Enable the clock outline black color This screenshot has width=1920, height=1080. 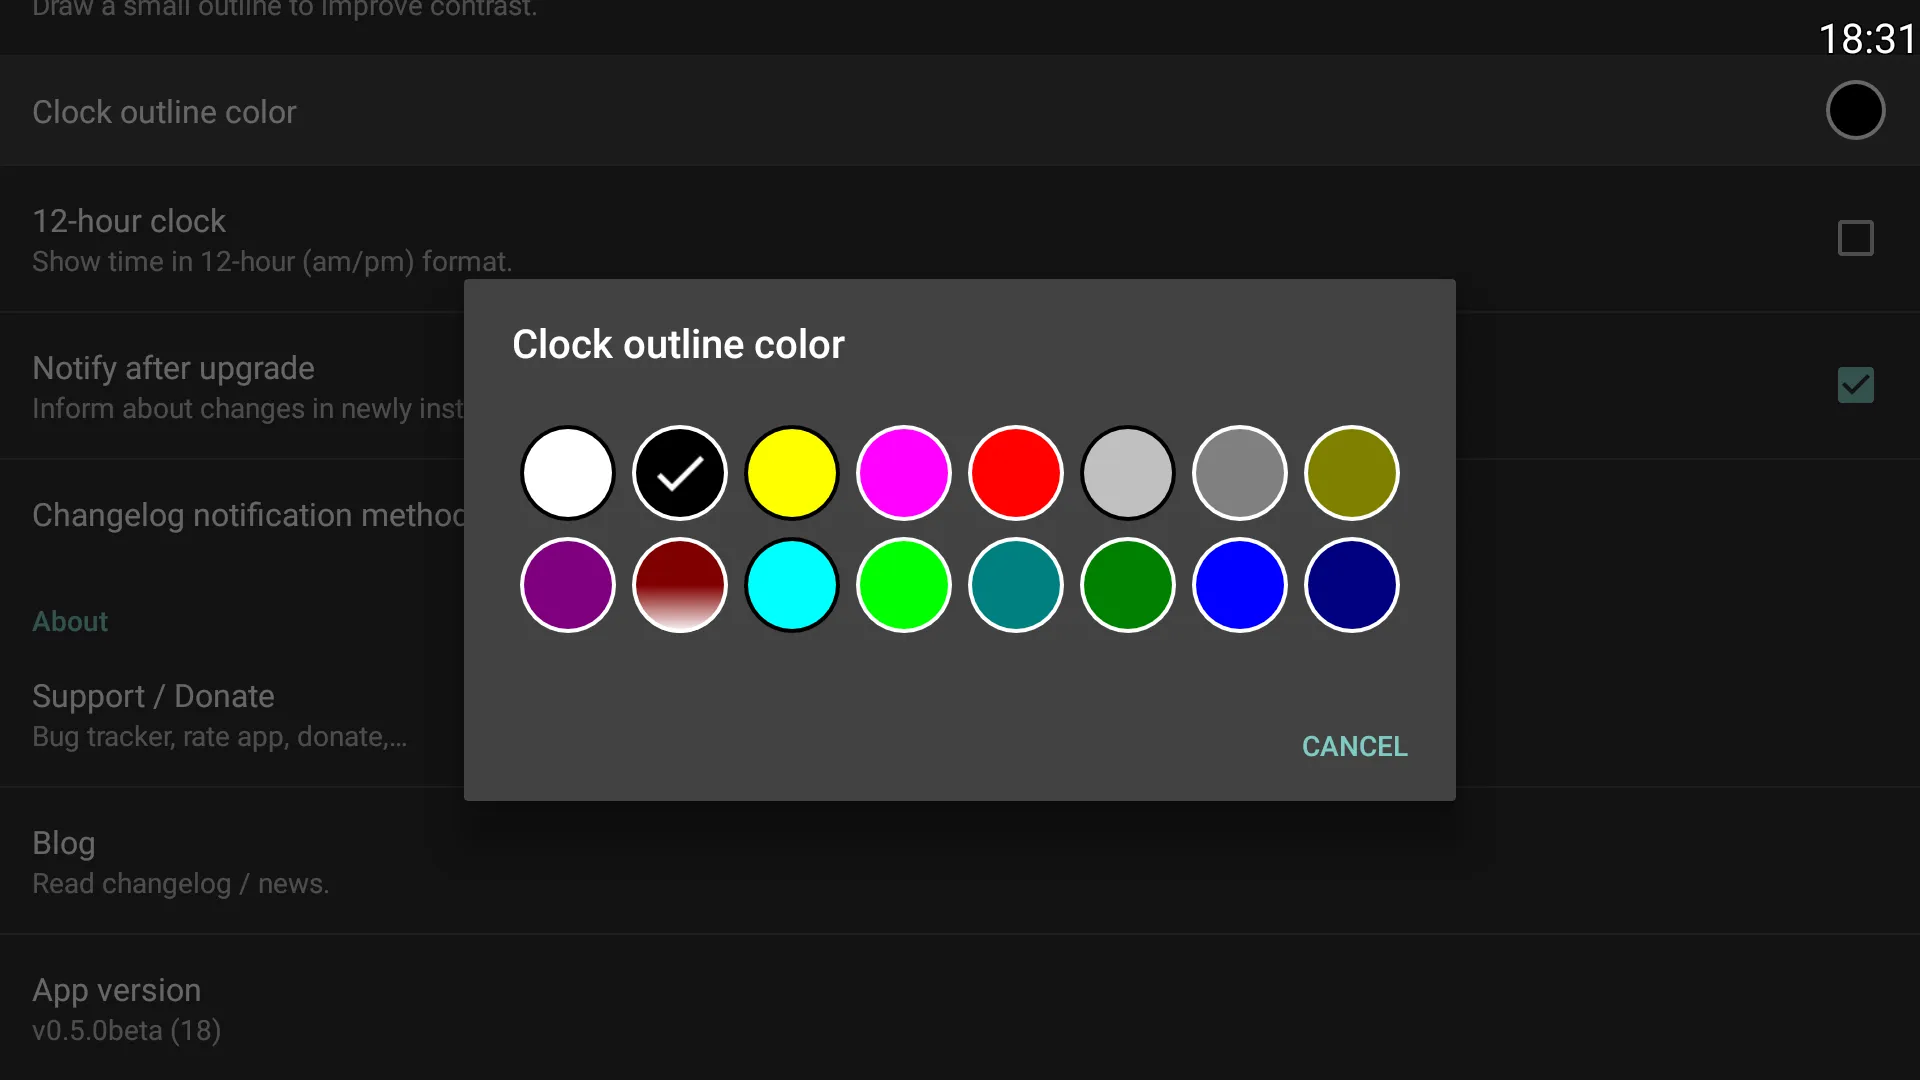click(679, 472)
